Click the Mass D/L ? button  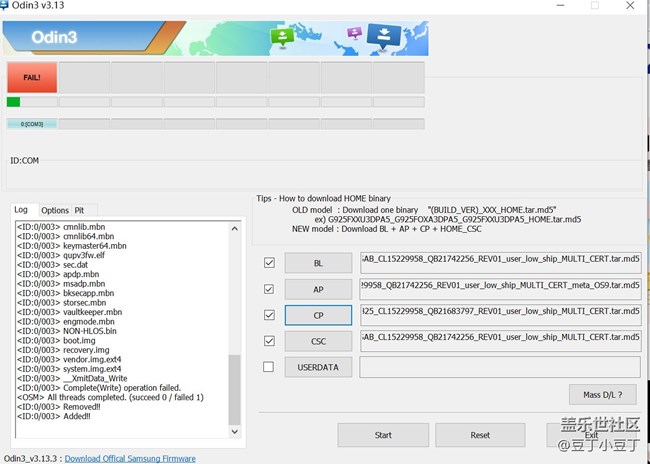[602, 394]
